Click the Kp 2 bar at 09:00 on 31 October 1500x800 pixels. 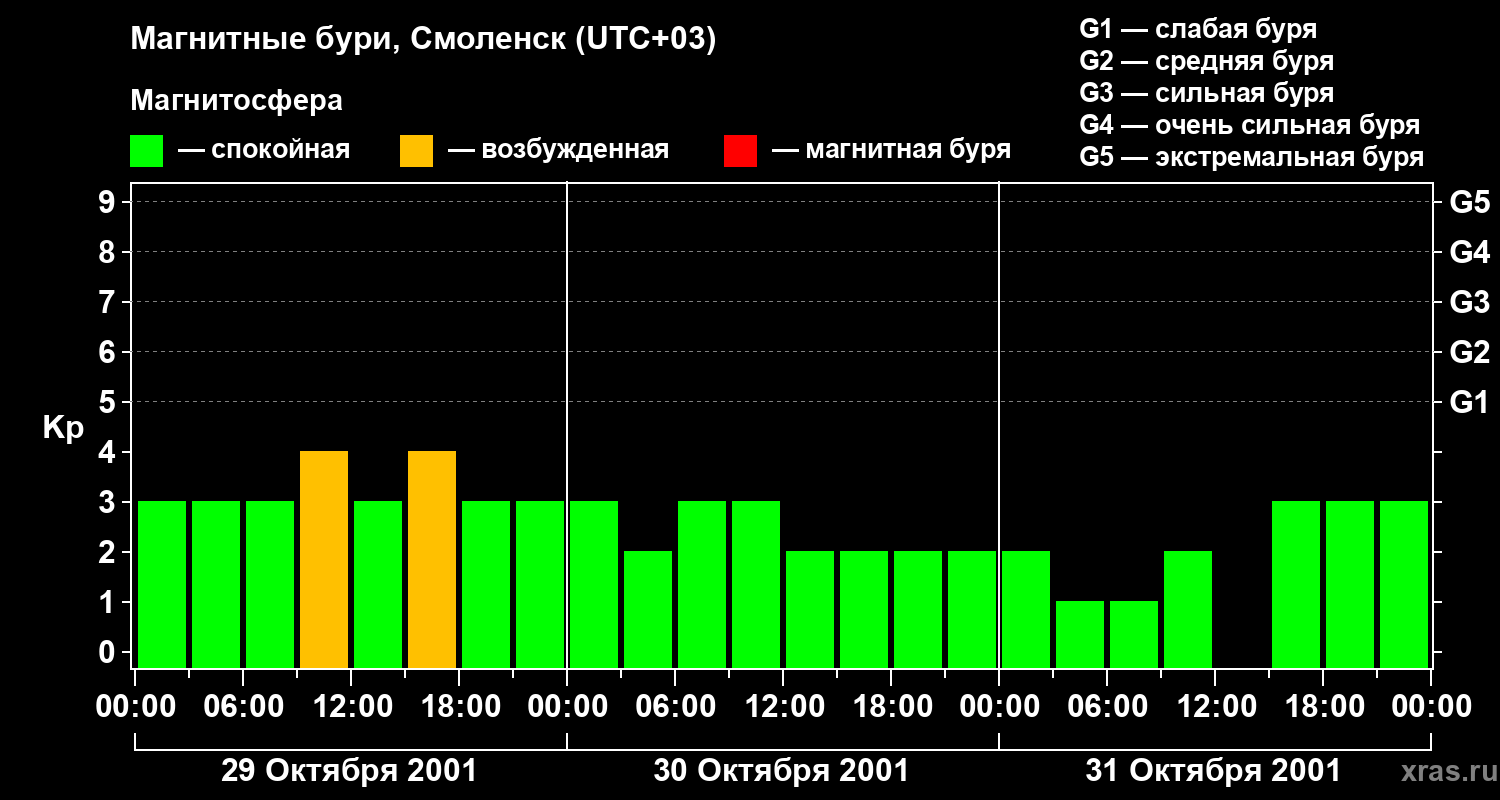tap(1188, 609)
